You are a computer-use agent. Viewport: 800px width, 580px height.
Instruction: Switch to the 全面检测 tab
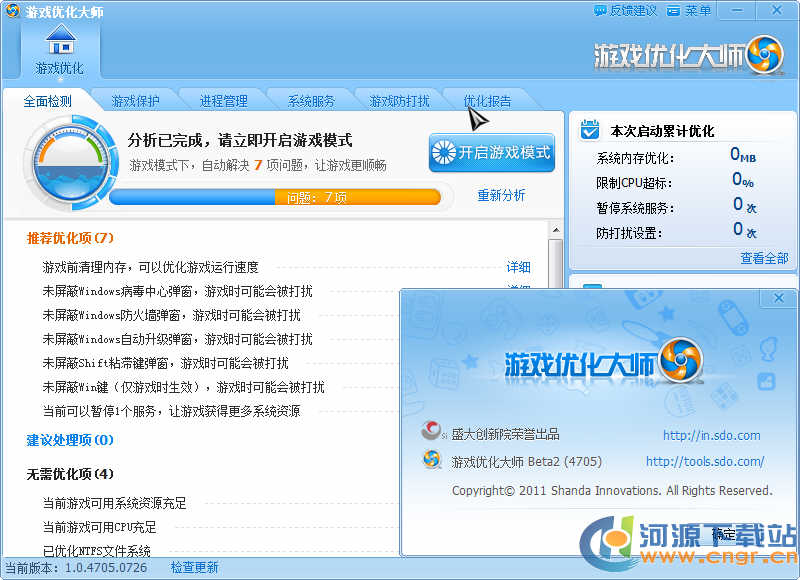(47, 101)
